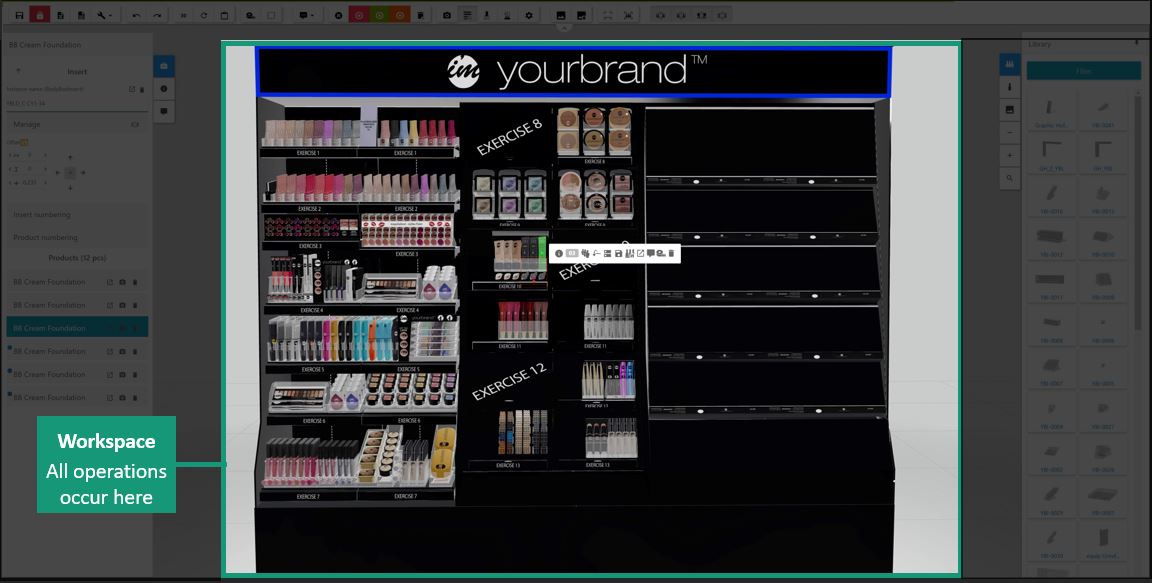Click the camera snapshot icon in the toolbar
Screen dimensions: 1152x583
click(447, 16)
